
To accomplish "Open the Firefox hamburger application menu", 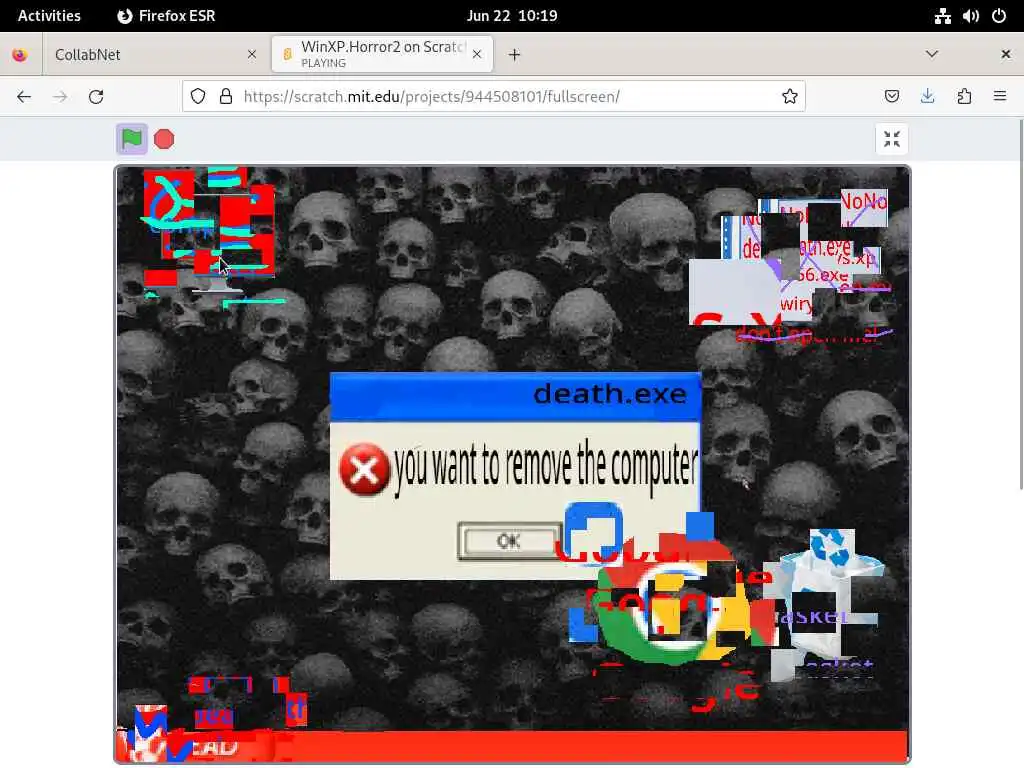I will 1000,97.
